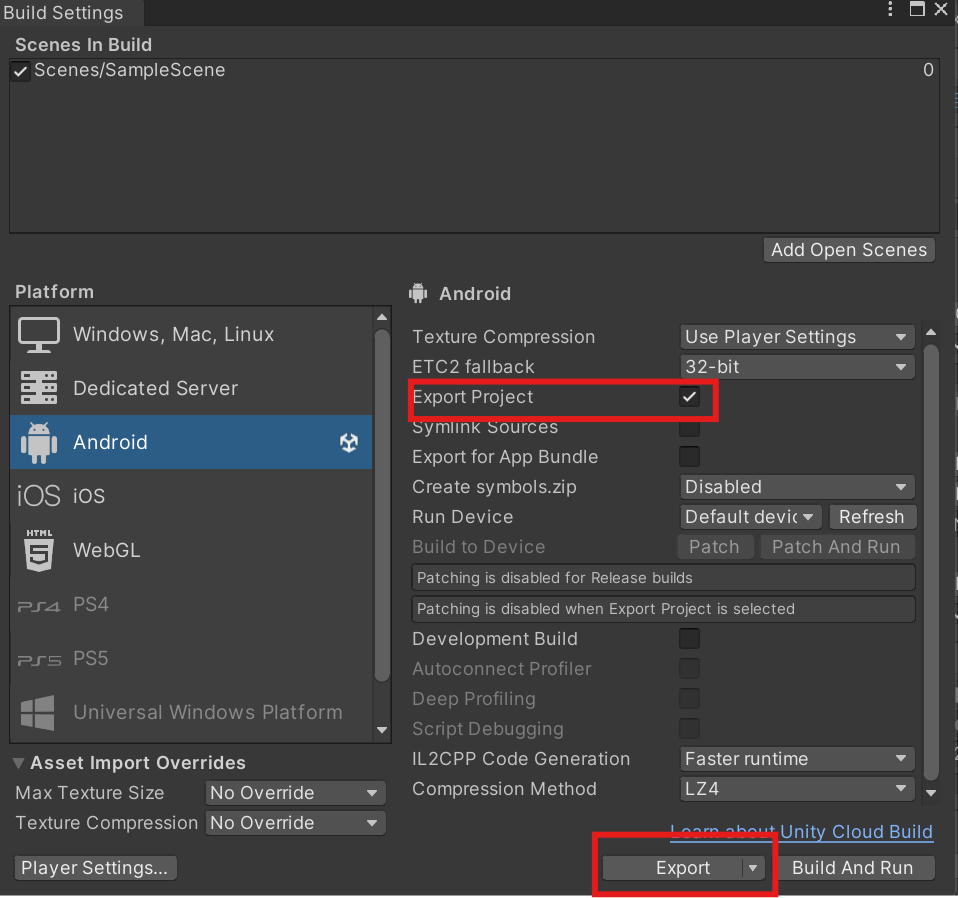Click the PS5 platform icon

point(37,658)
